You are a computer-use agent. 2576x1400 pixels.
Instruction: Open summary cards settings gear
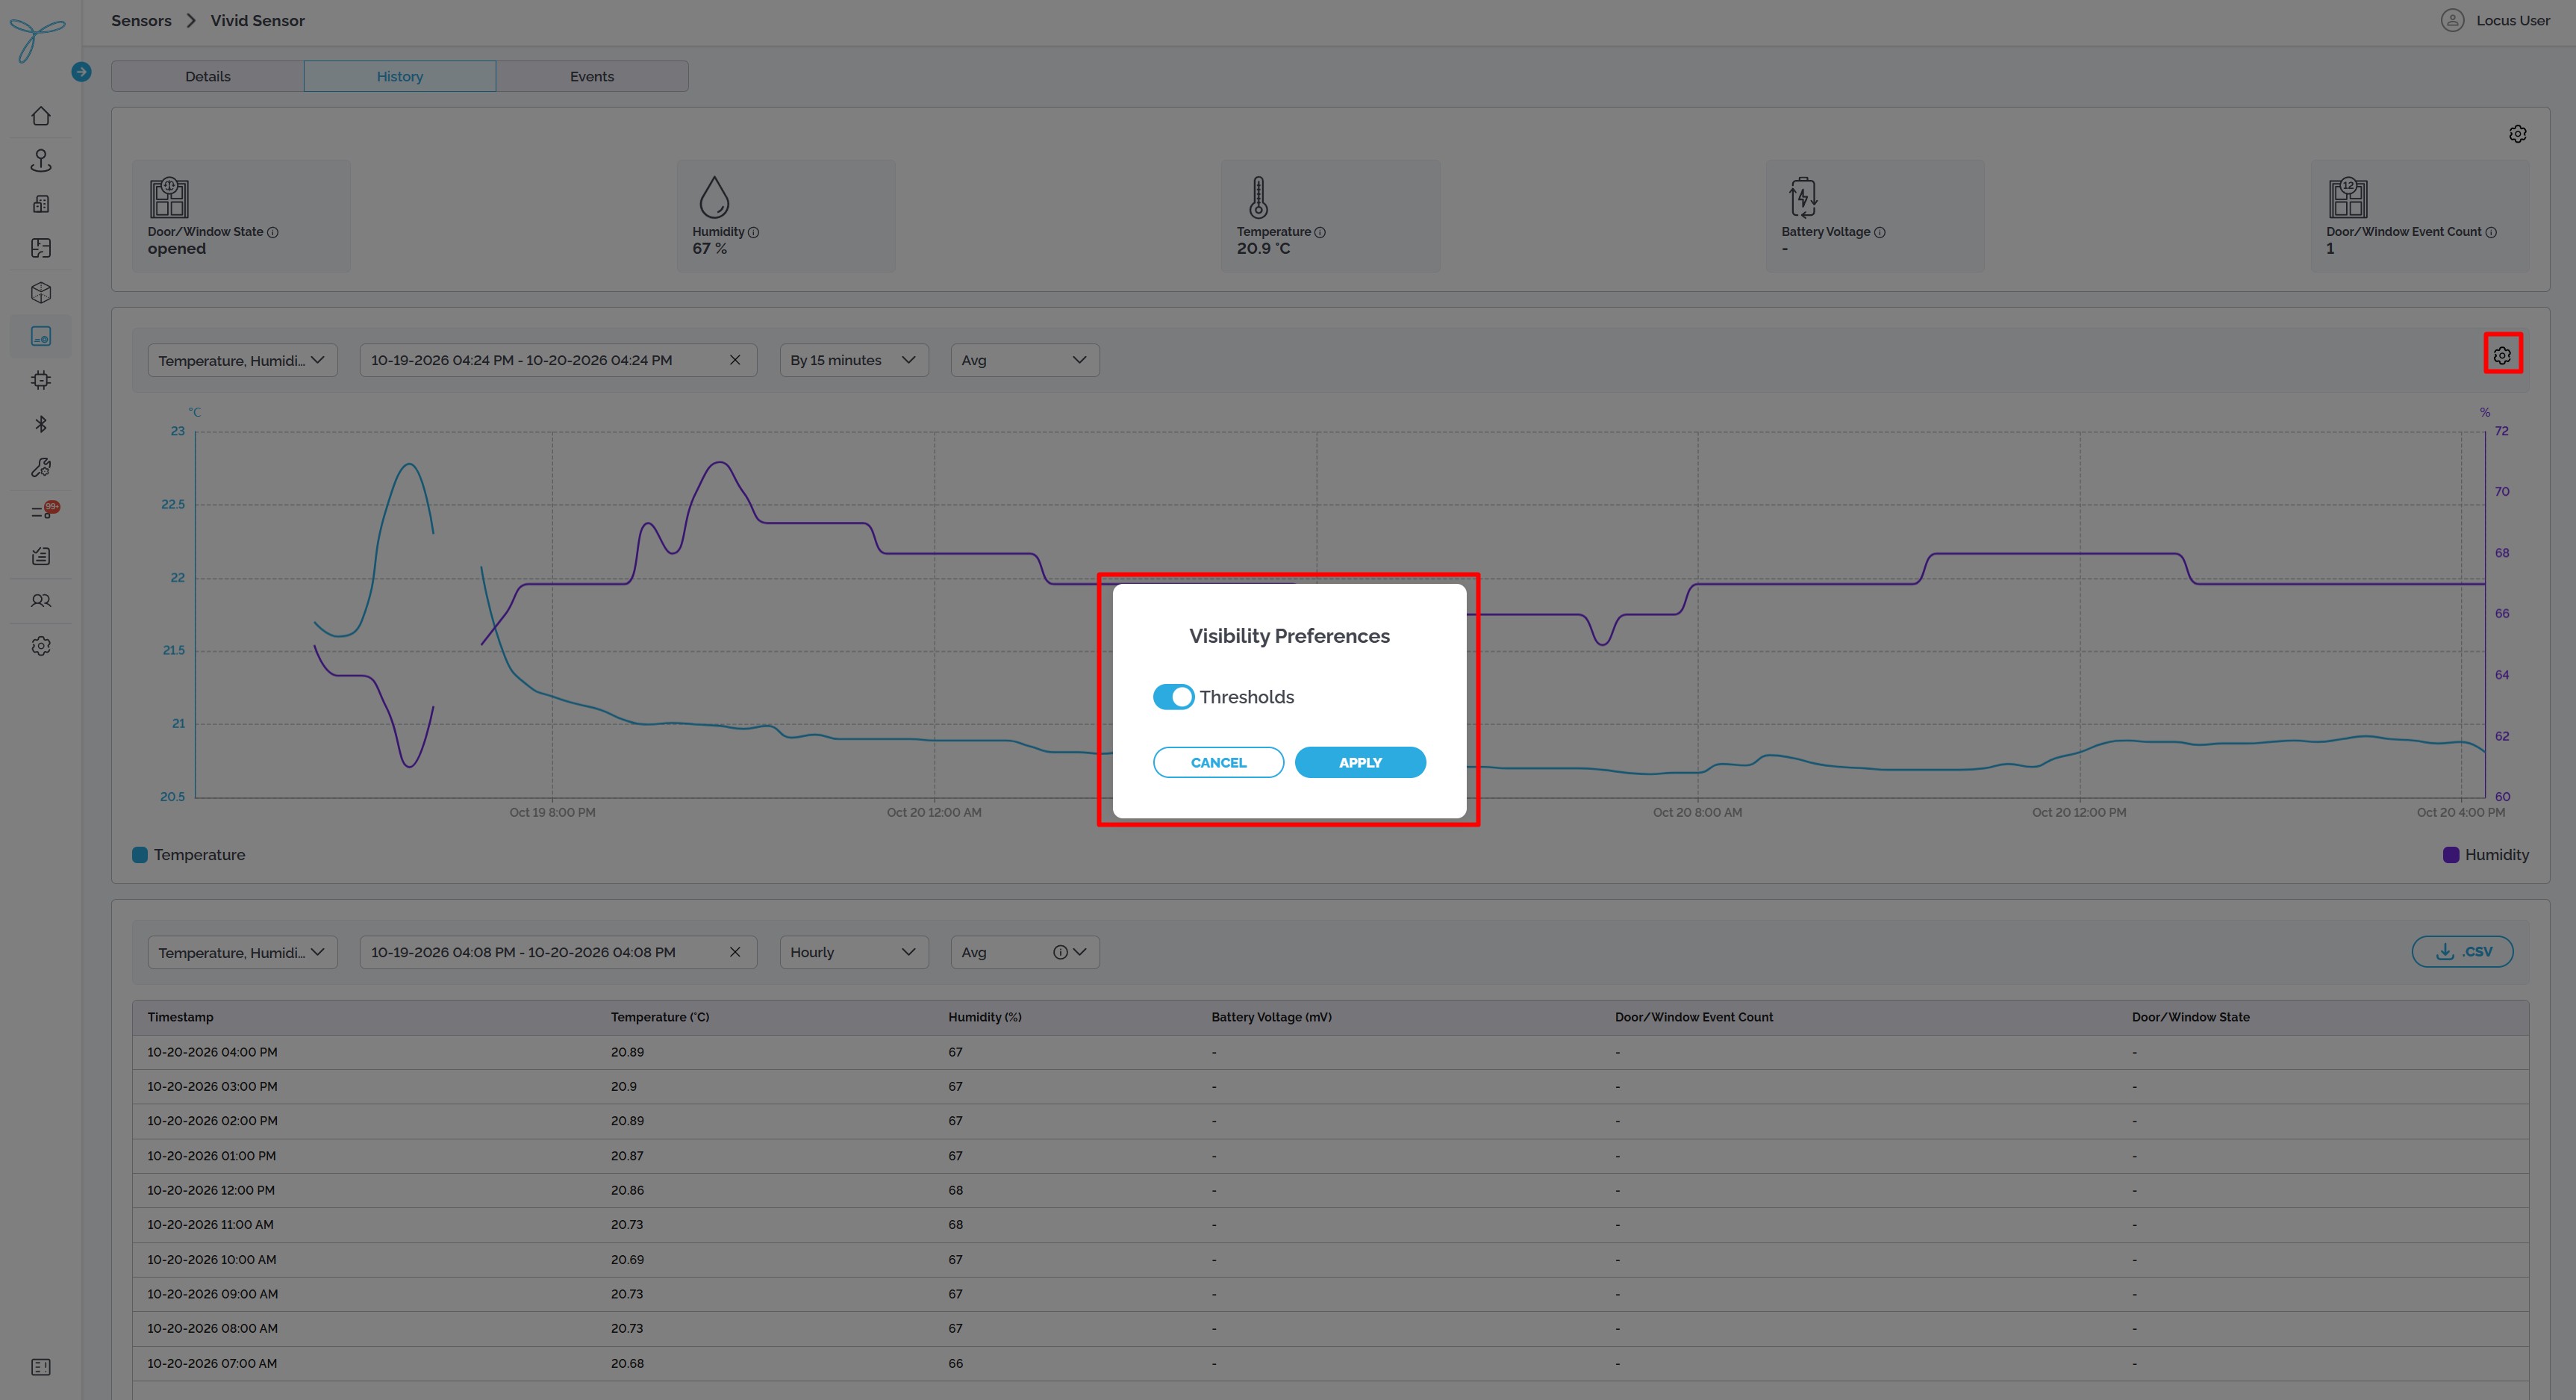2517,134
